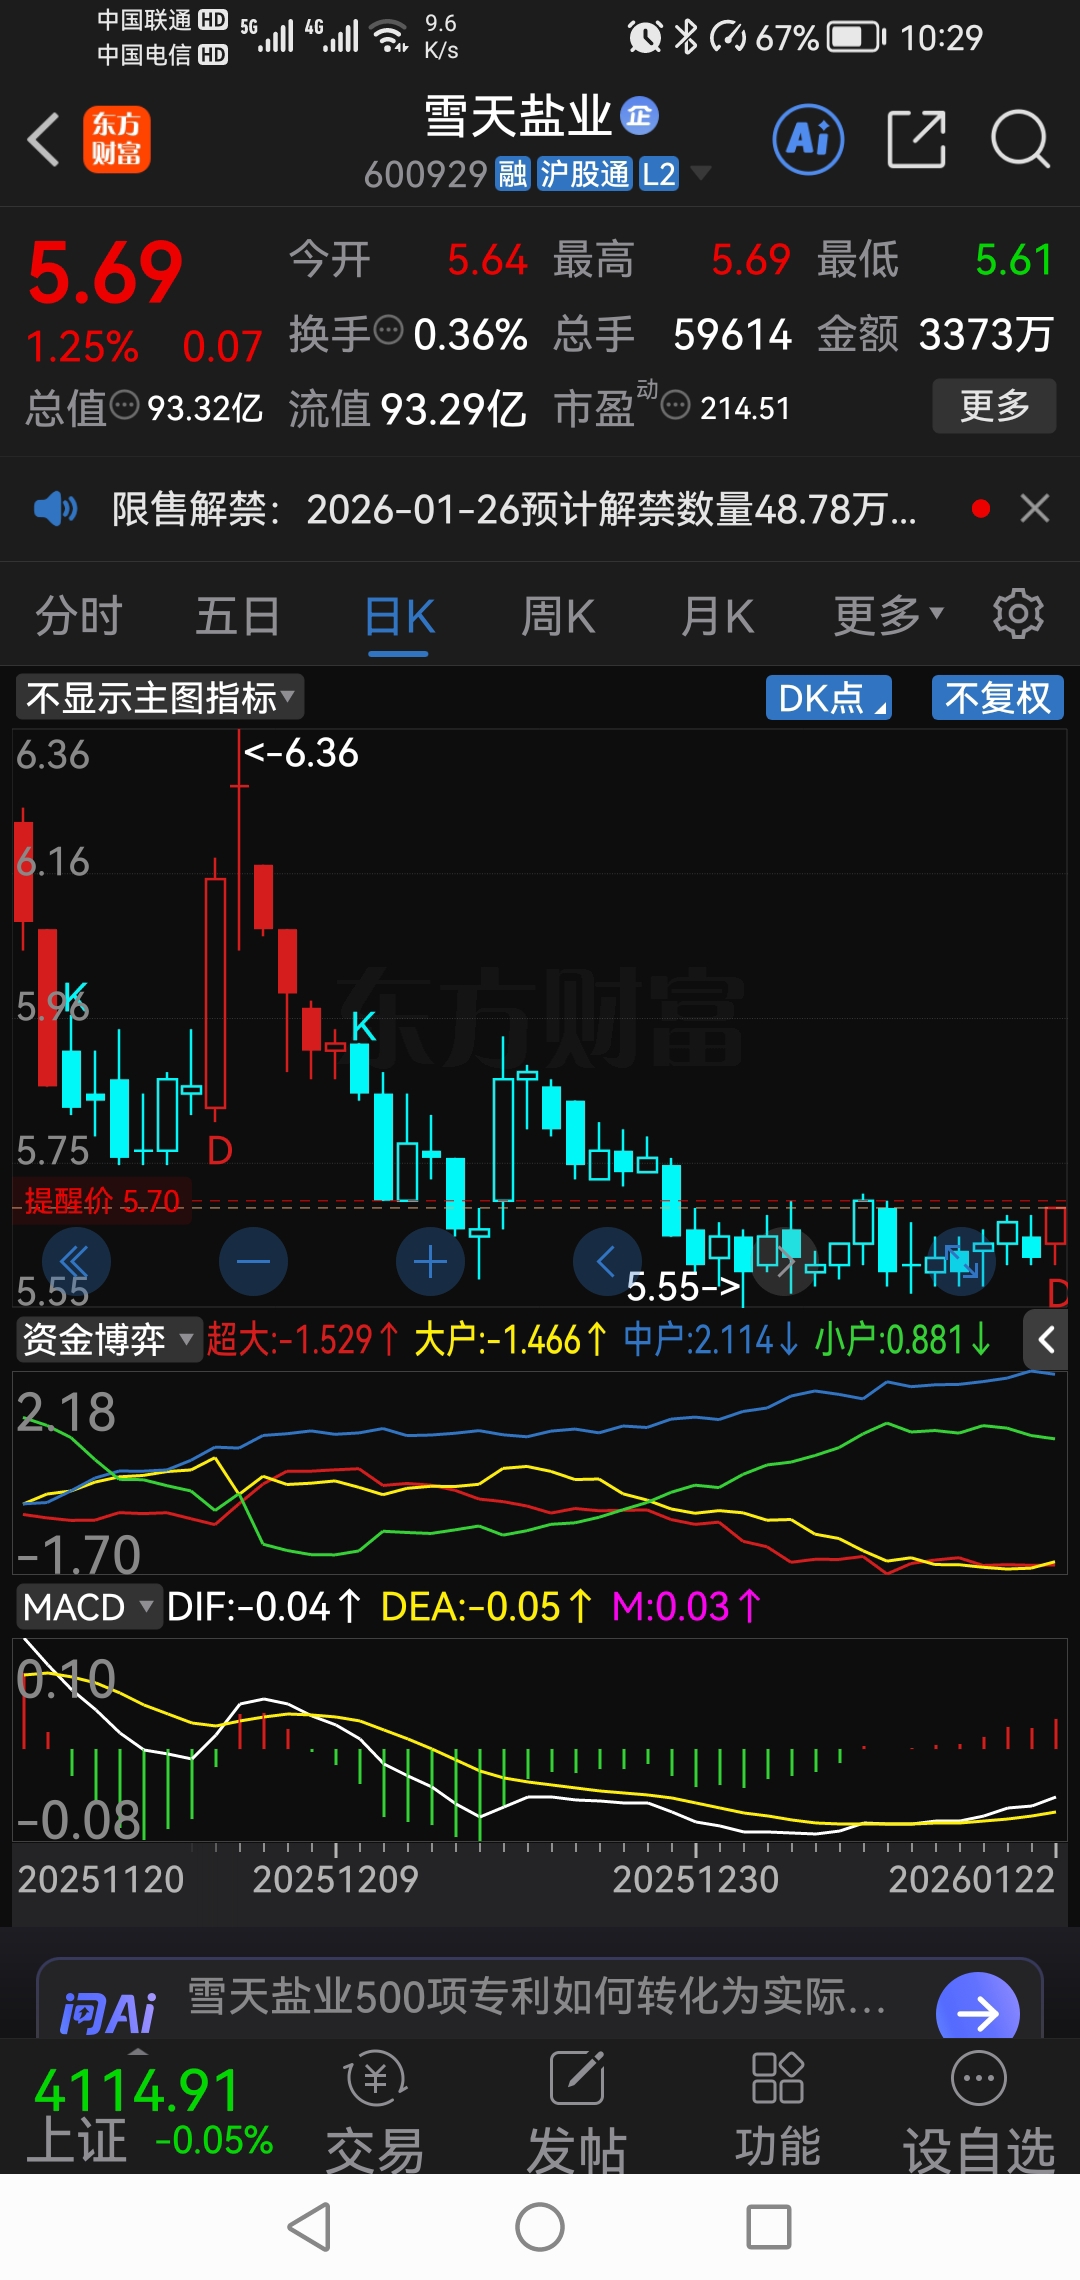
Task: Expand the dropdown arrow beside L2
Action: pos(702,174)
